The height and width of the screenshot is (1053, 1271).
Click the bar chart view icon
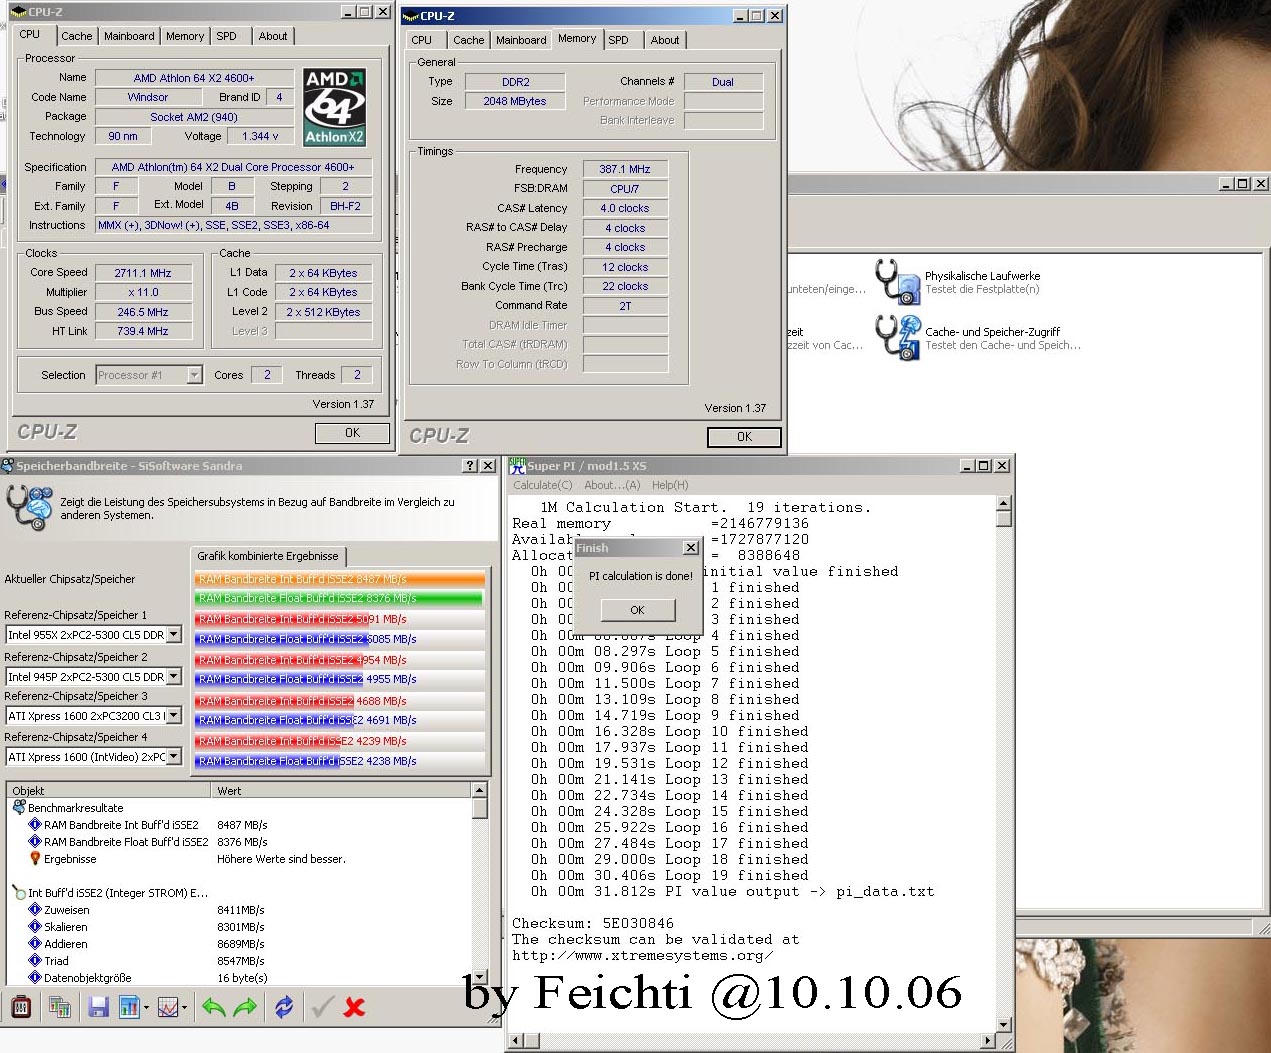(x=129, y=1007)
